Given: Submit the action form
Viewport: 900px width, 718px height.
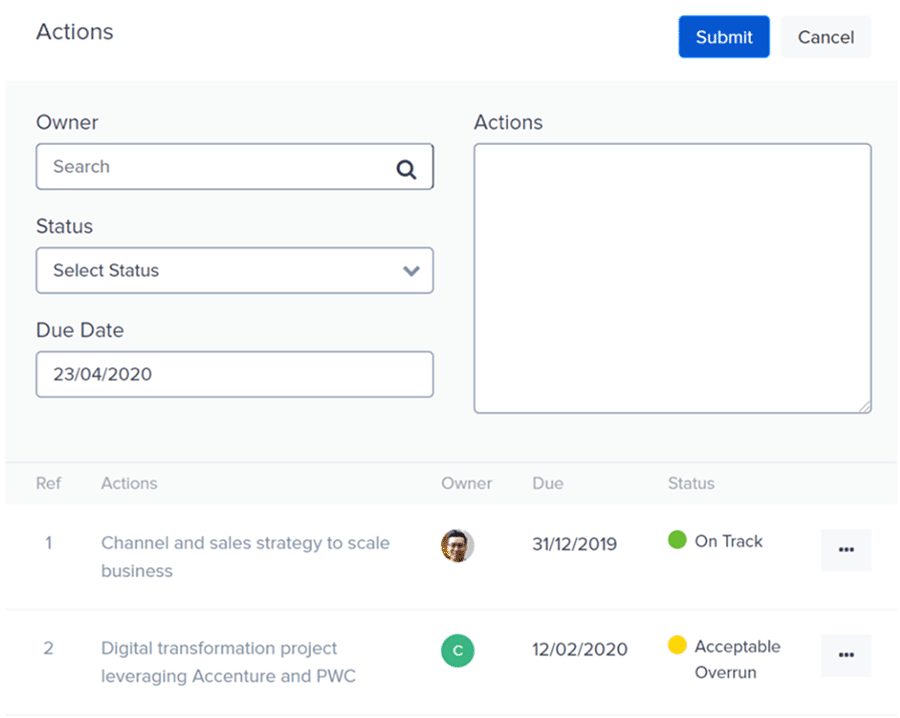Looking at the screenshot, I should tap(724, 37).
